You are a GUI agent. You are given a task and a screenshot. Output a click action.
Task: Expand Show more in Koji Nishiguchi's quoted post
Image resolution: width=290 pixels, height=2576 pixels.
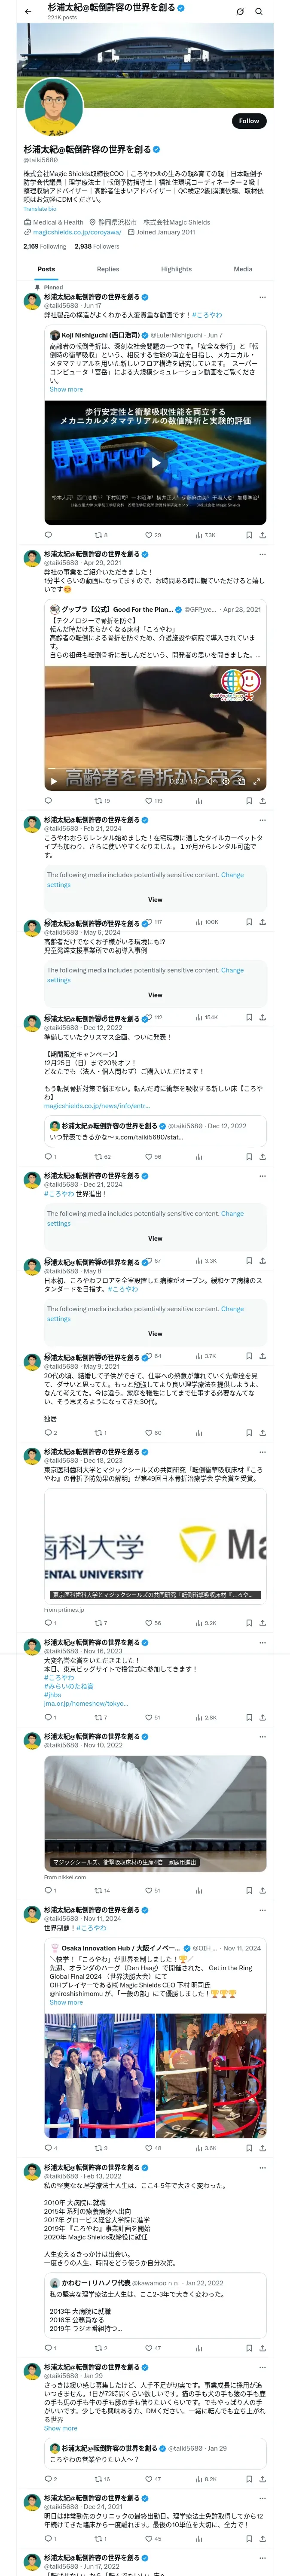[66, 389]
